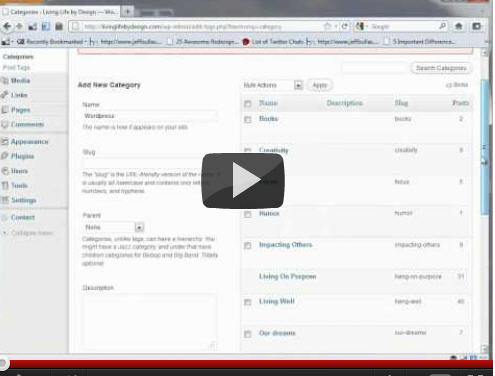The width and height of the screenshot is (495, 376).
Task: Collapse the admin sidebar menu
Action: (32, 233)
